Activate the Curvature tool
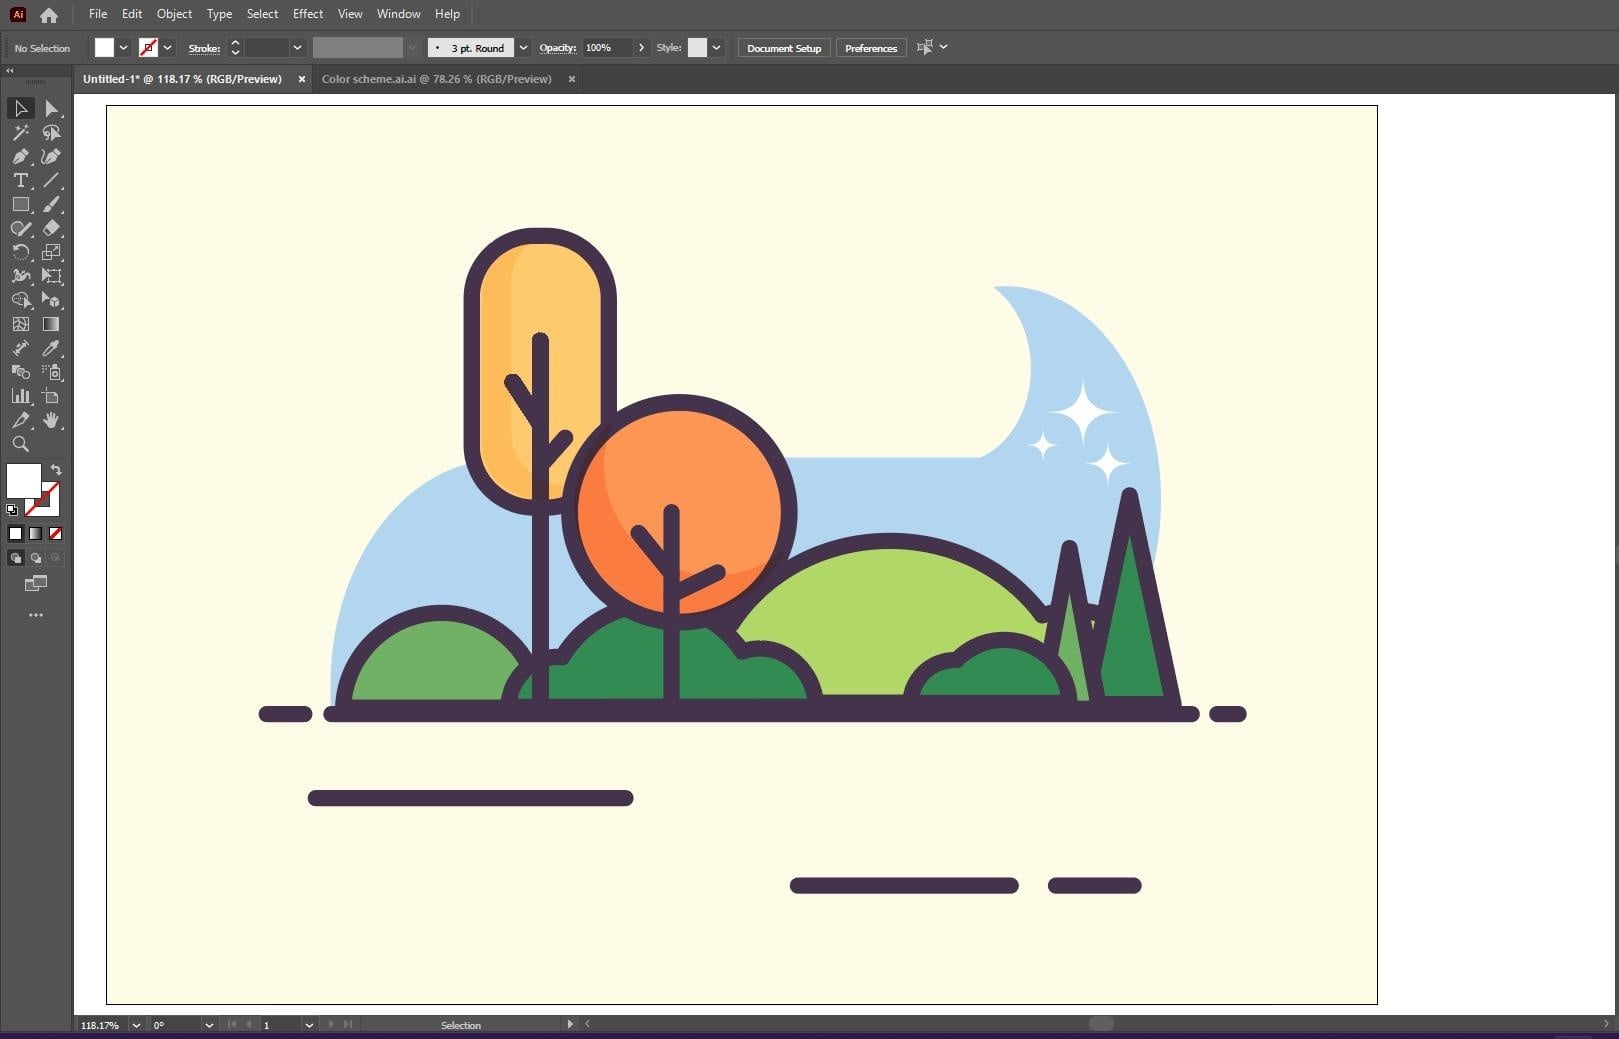Image resolution: width=1619 pixels, height=1039 pixels. tap(51, 156)
